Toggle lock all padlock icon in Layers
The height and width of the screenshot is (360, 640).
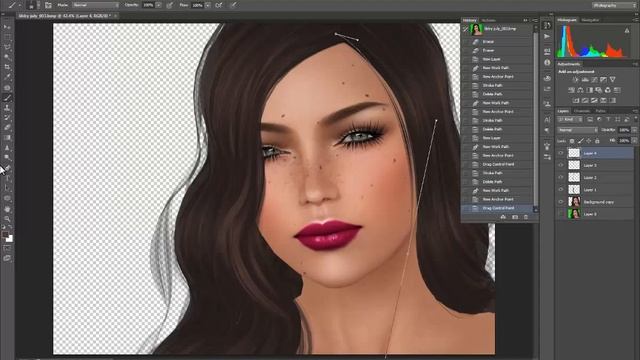[597, 141]
